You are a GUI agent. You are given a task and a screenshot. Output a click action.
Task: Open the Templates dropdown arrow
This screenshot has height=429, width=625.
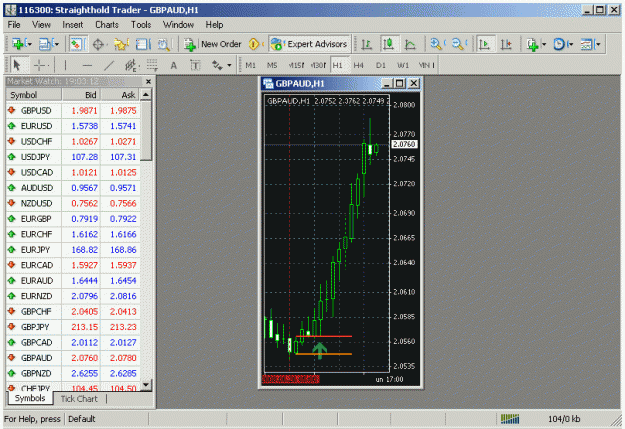(598, 44)
